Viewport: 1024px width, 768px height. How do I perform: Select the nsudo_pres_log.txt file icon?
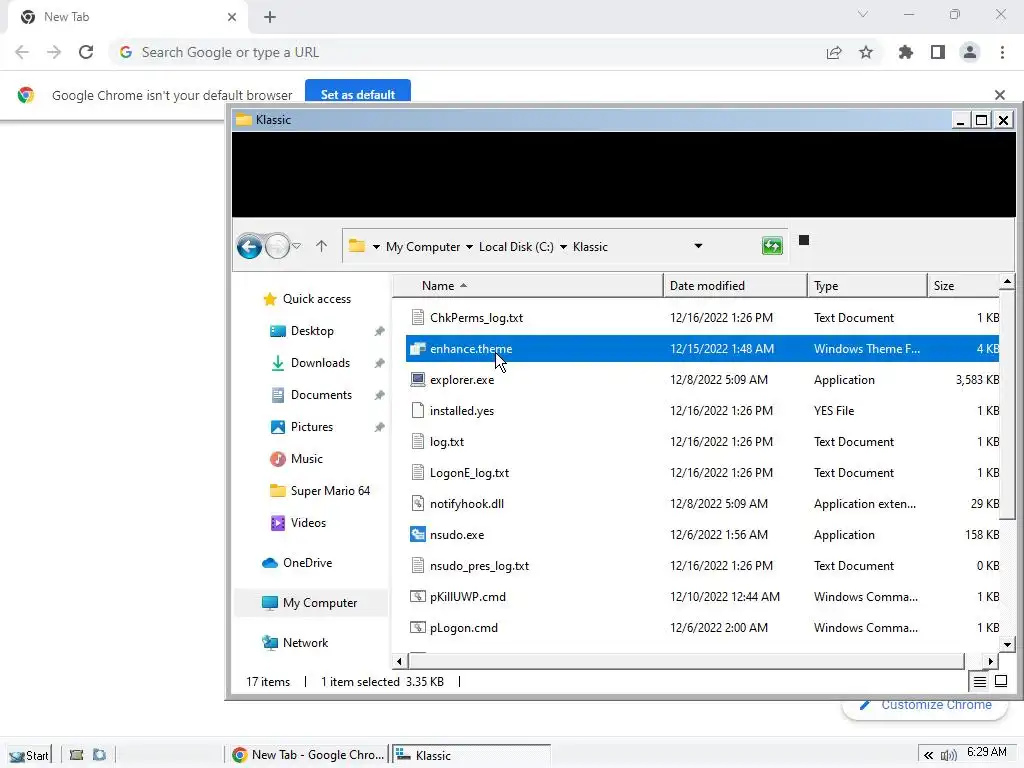417,566
